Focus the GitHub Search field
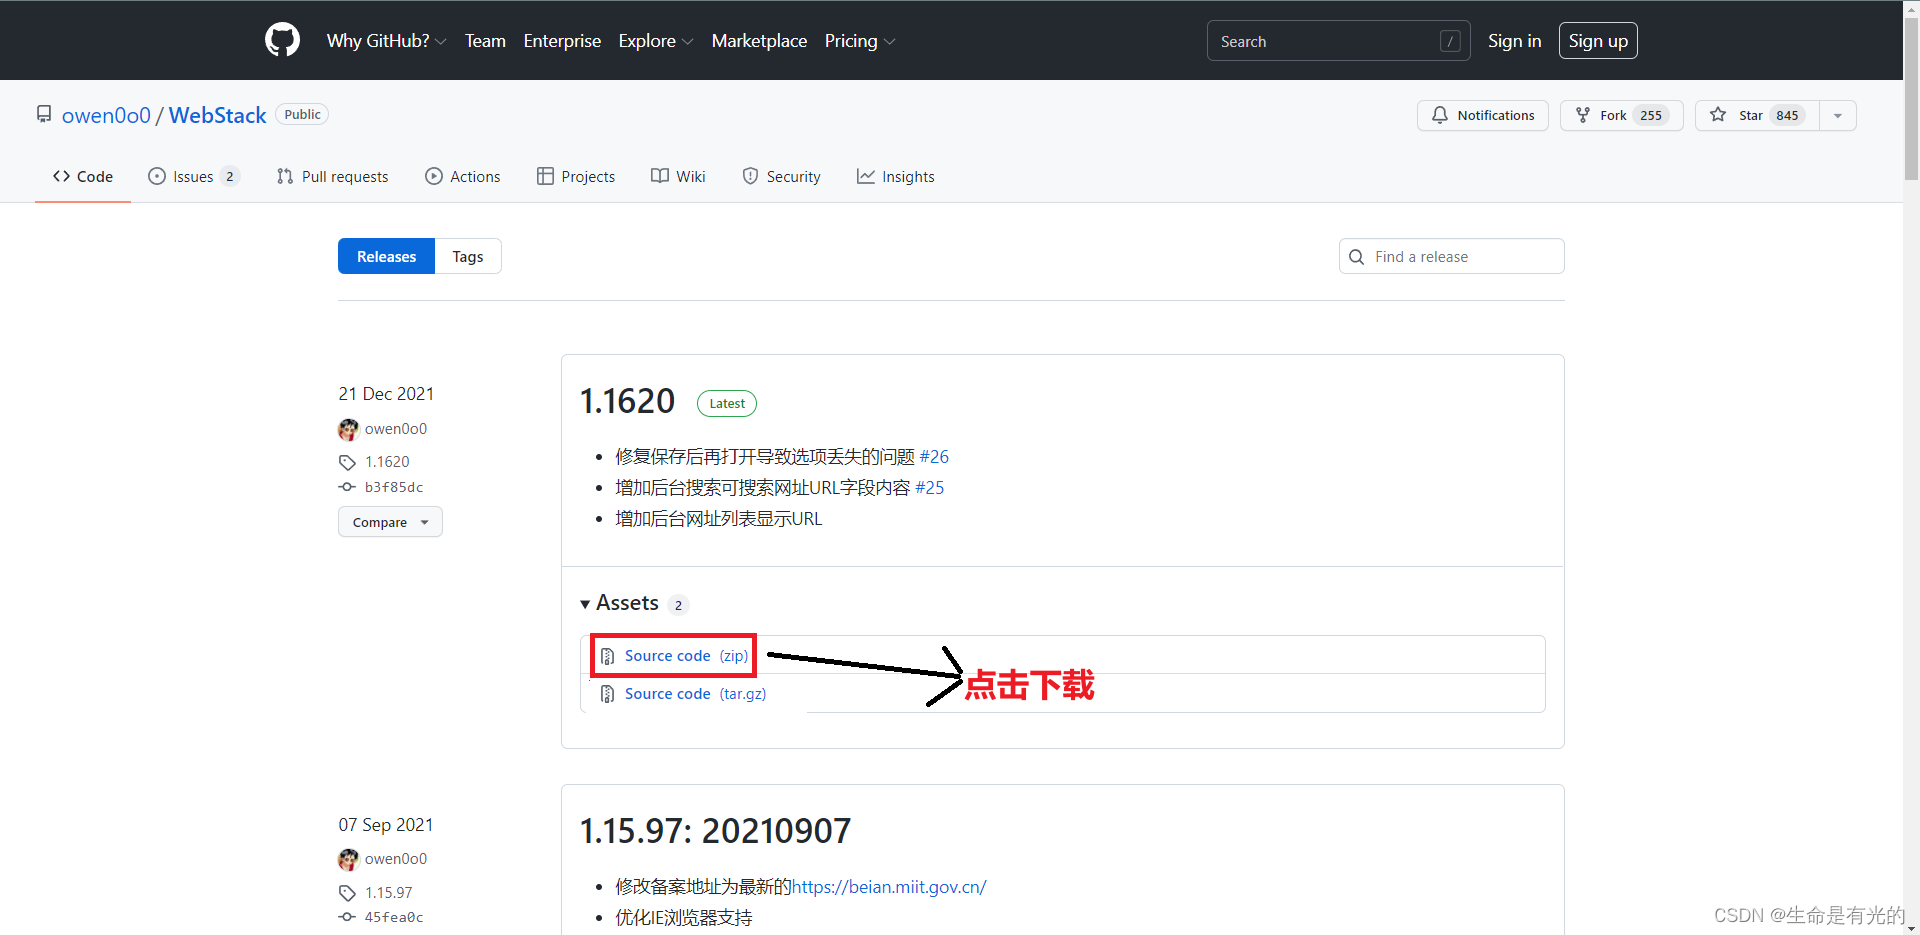 pyautogui.click(x=1338, y=41)
